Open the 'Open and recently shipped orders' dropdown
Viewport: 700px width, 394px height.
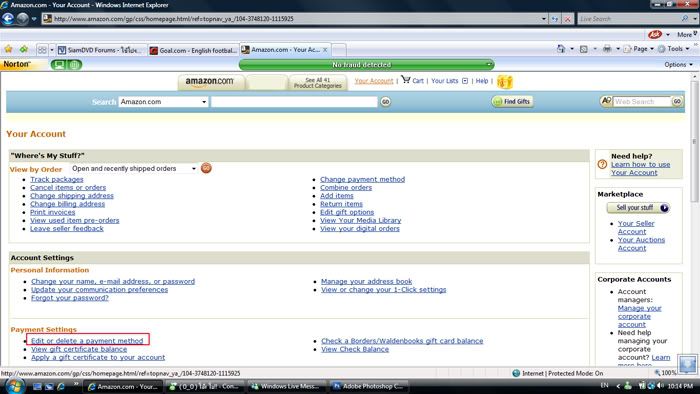click(x=133, y=169)
